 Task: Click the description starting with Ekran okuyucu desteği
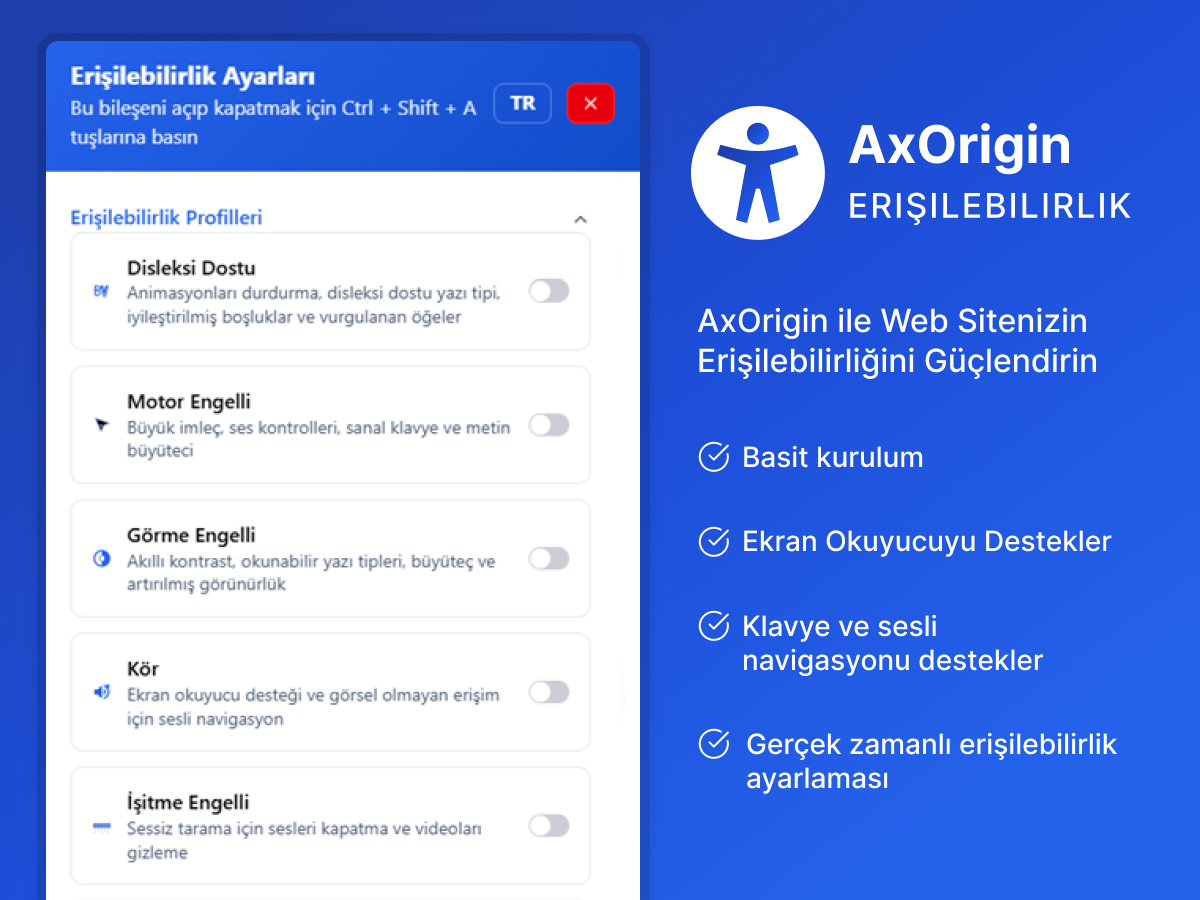[313, 706]
